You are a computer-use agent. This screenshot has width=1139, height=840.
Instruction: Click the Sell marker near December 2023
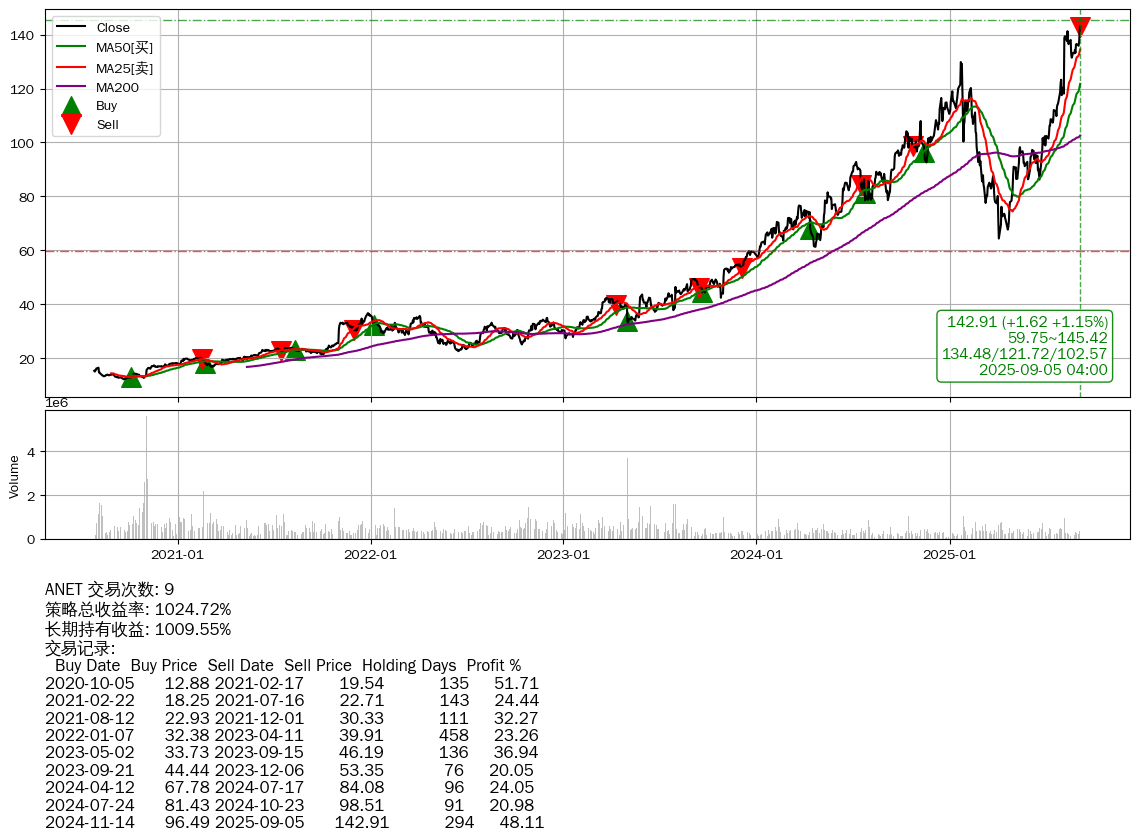(x=741, y=267)
